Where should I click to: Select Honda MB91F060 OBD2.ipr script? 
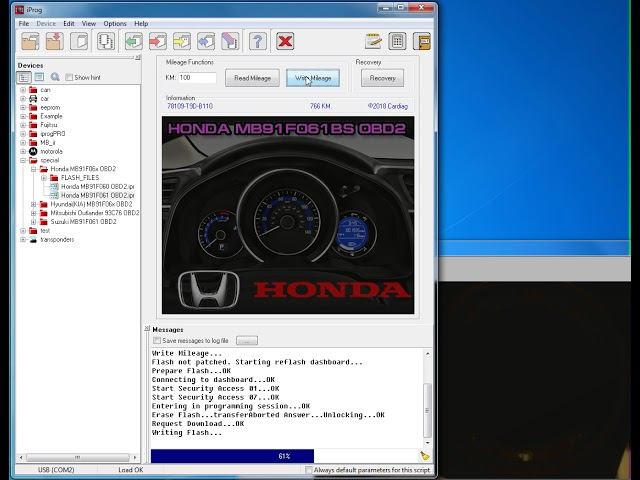click(98, 187)
